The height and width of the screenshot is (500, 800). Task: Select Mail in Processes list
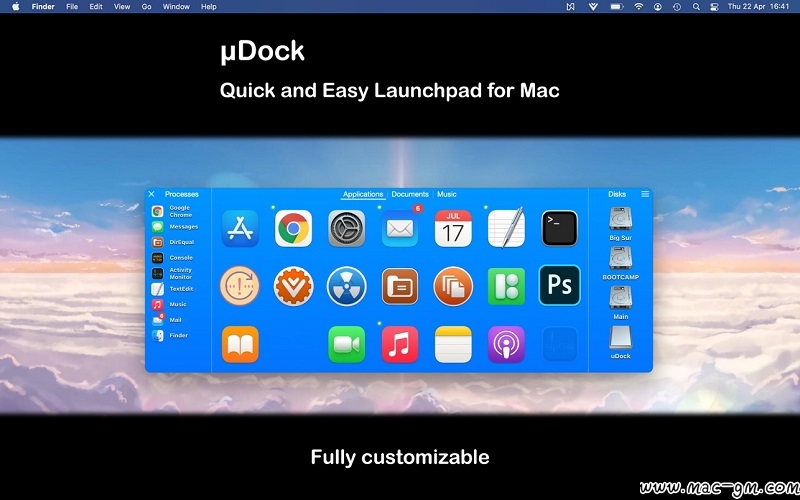click(x=167, y=320)
